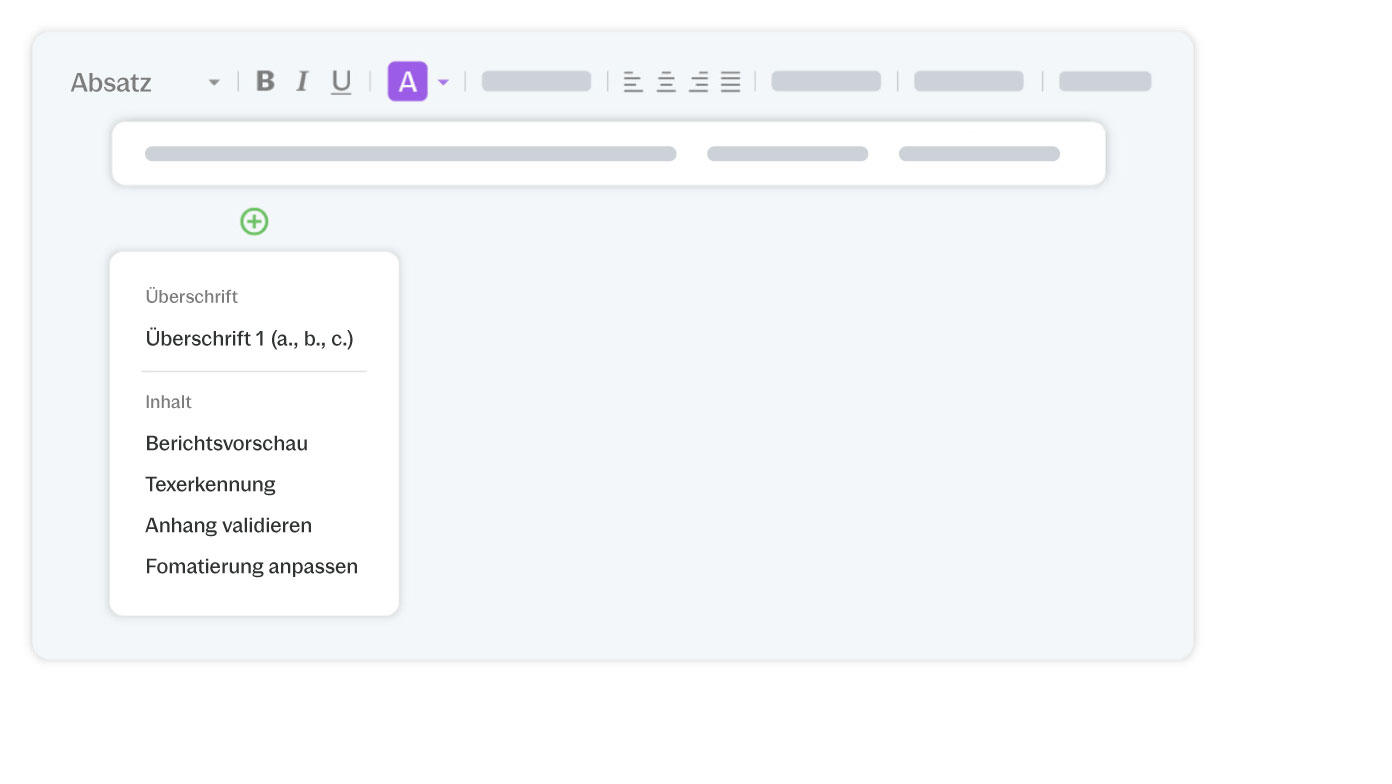Select Überschrift 1 (a., b., c.)
Viewport: 1392px width, 784px height.
[x=249, y=338]
